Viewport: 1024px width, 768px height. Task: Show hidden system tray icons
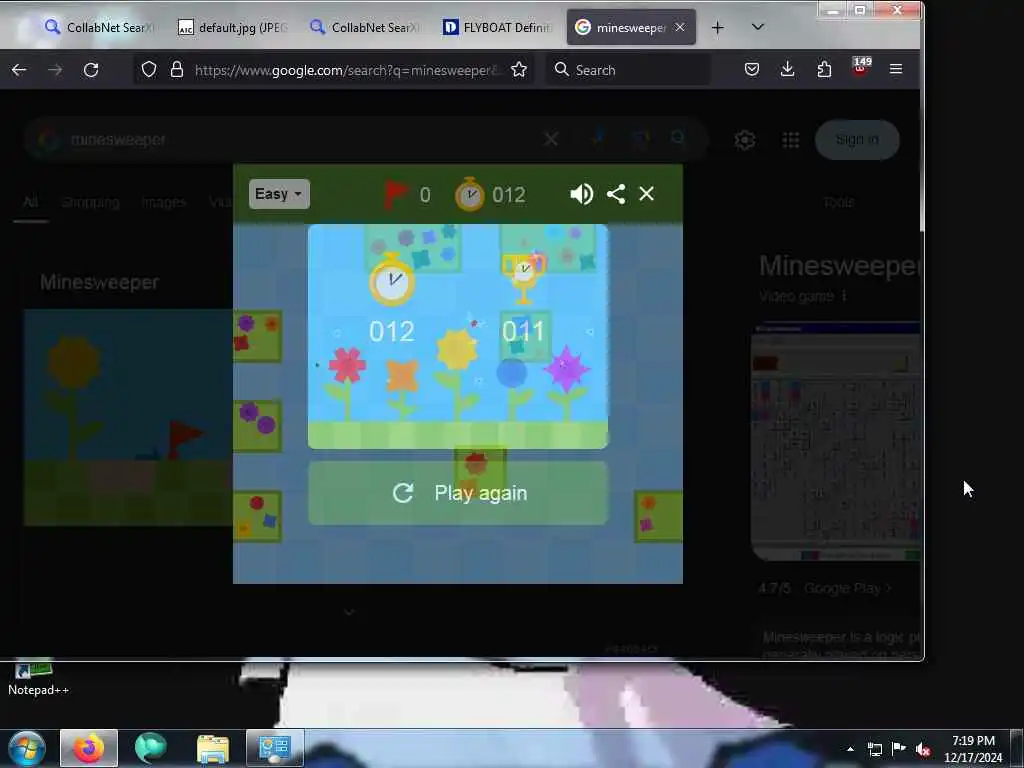point(850,749)
